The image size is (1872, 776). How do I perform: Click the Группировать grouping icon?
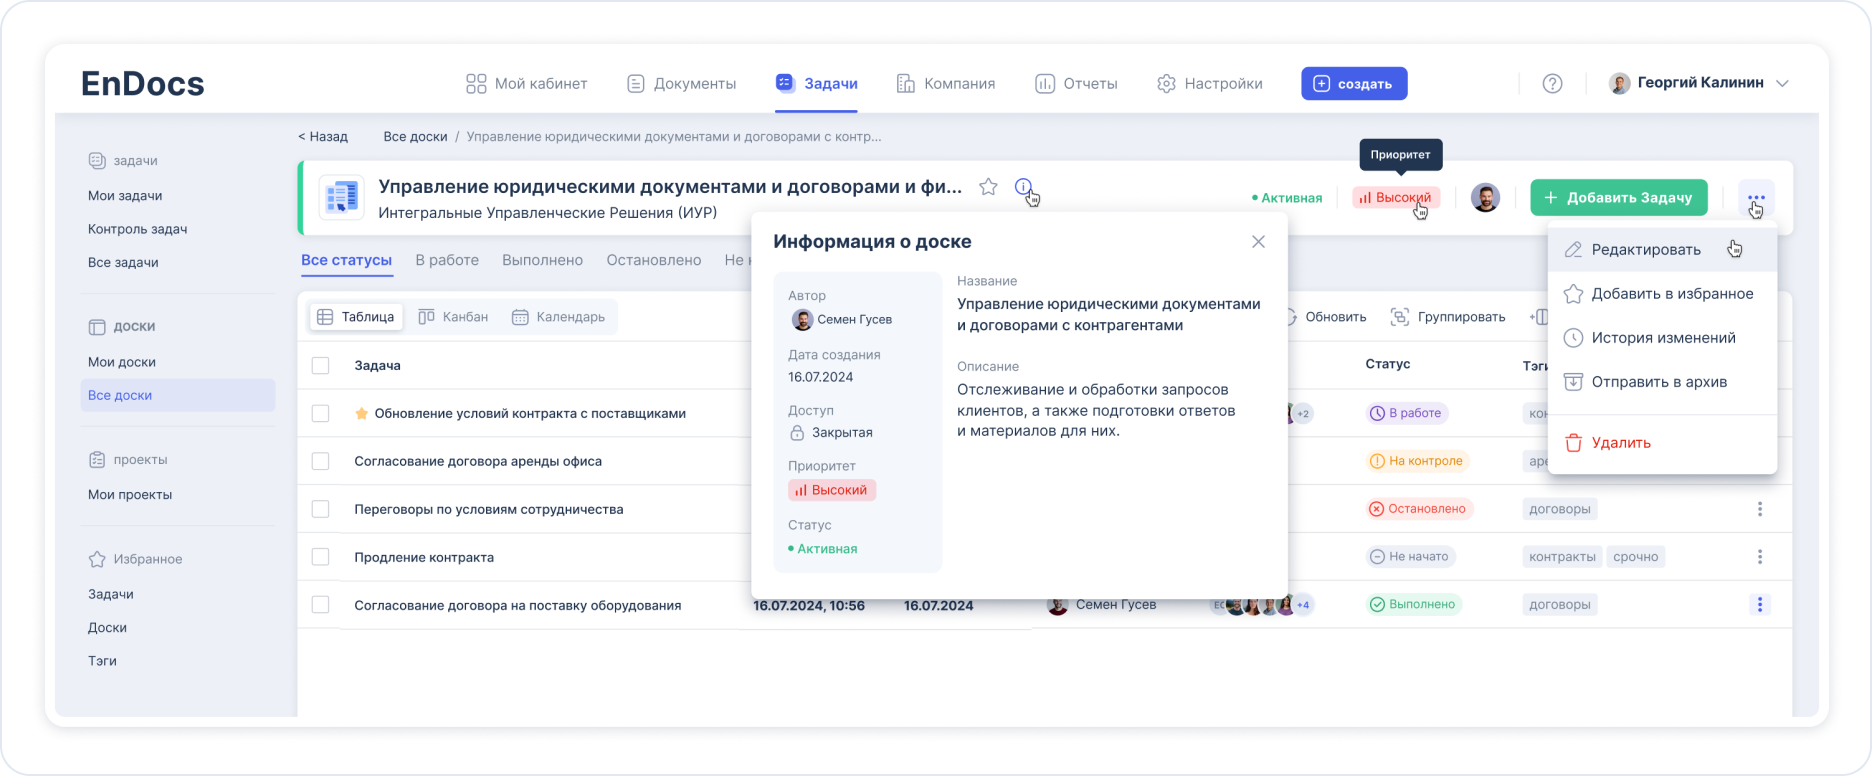coord(1400,317)
